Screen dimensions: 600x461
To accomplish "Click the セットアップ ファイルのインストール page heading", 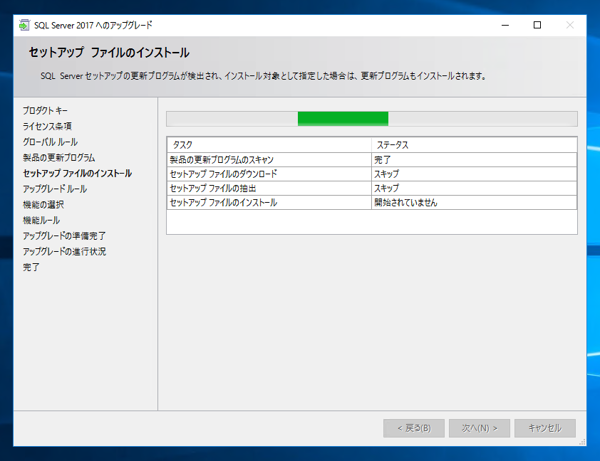I will click(109, 52).
